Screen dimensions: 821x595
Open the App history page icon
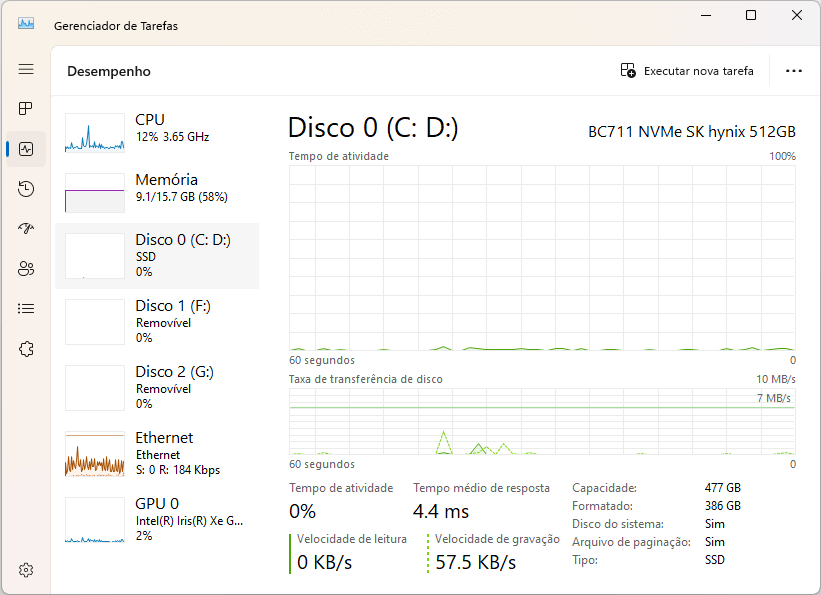pos(26,189)
